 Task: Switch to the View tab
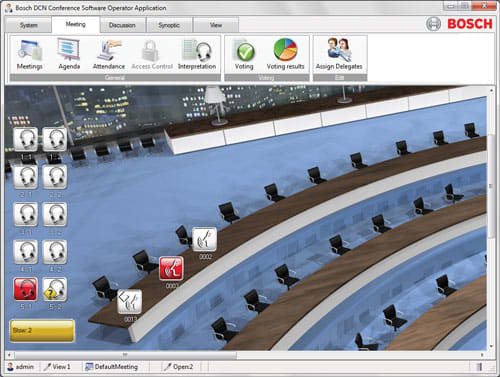coord(216,25)
